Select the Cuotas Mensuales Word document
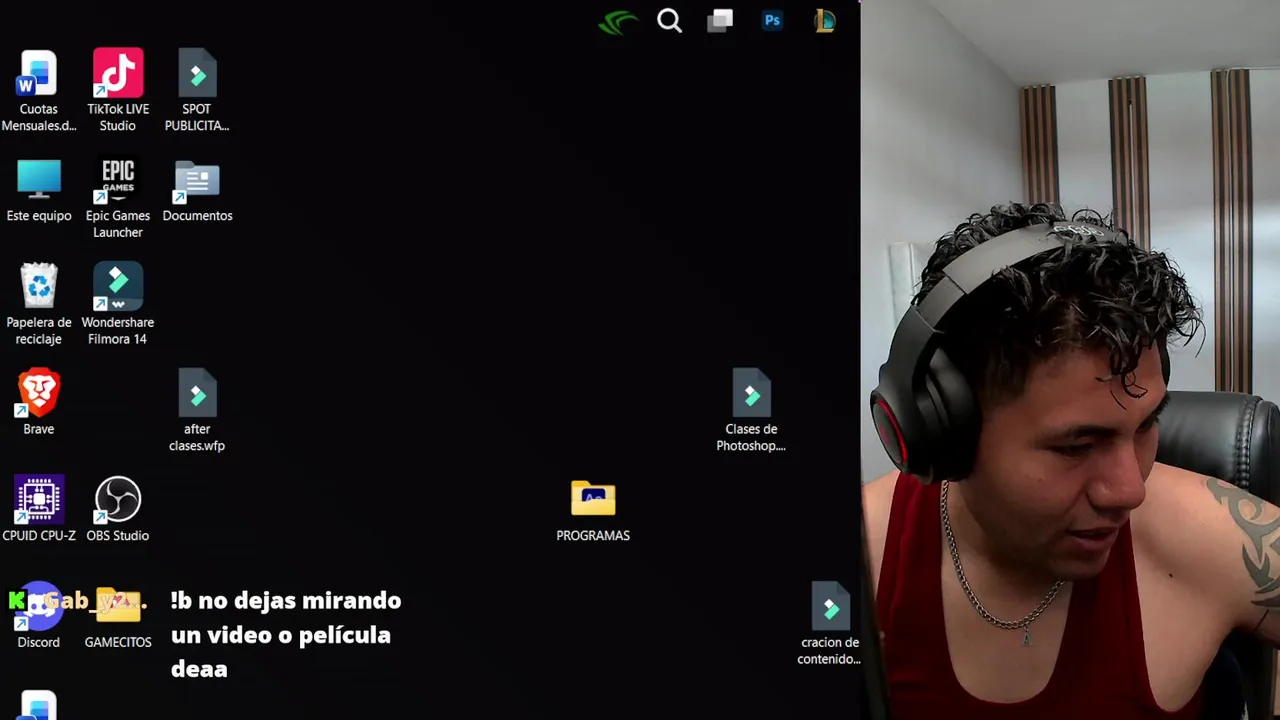This screenshot has height=720, width=1280. (x=39, y=90)
